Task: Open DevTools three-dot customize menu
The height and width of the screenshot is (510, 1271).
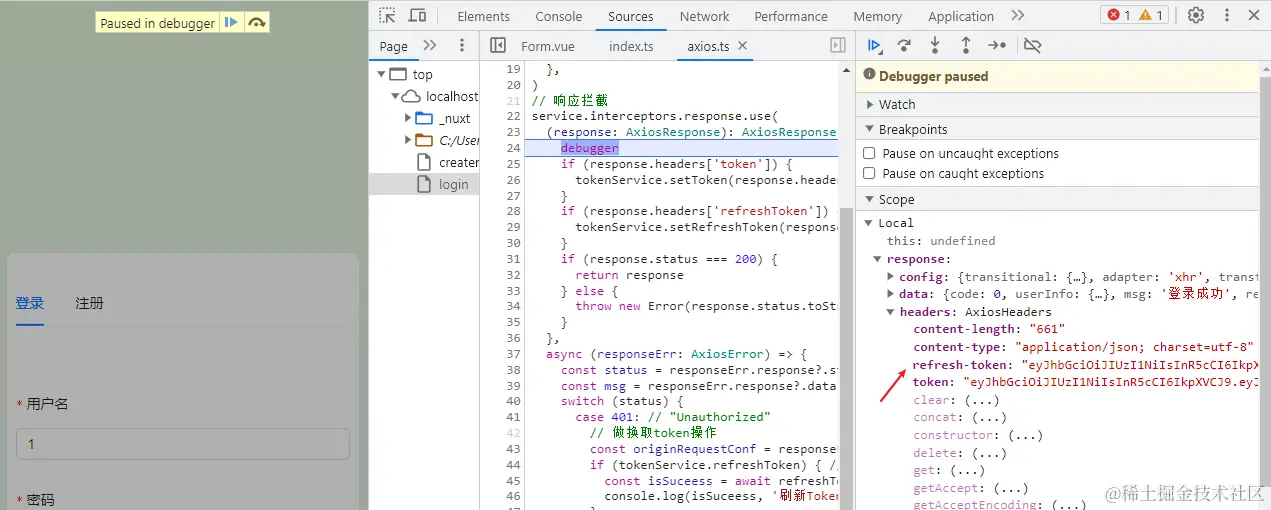Action: pyautogui.click(x=1227, y=15)
